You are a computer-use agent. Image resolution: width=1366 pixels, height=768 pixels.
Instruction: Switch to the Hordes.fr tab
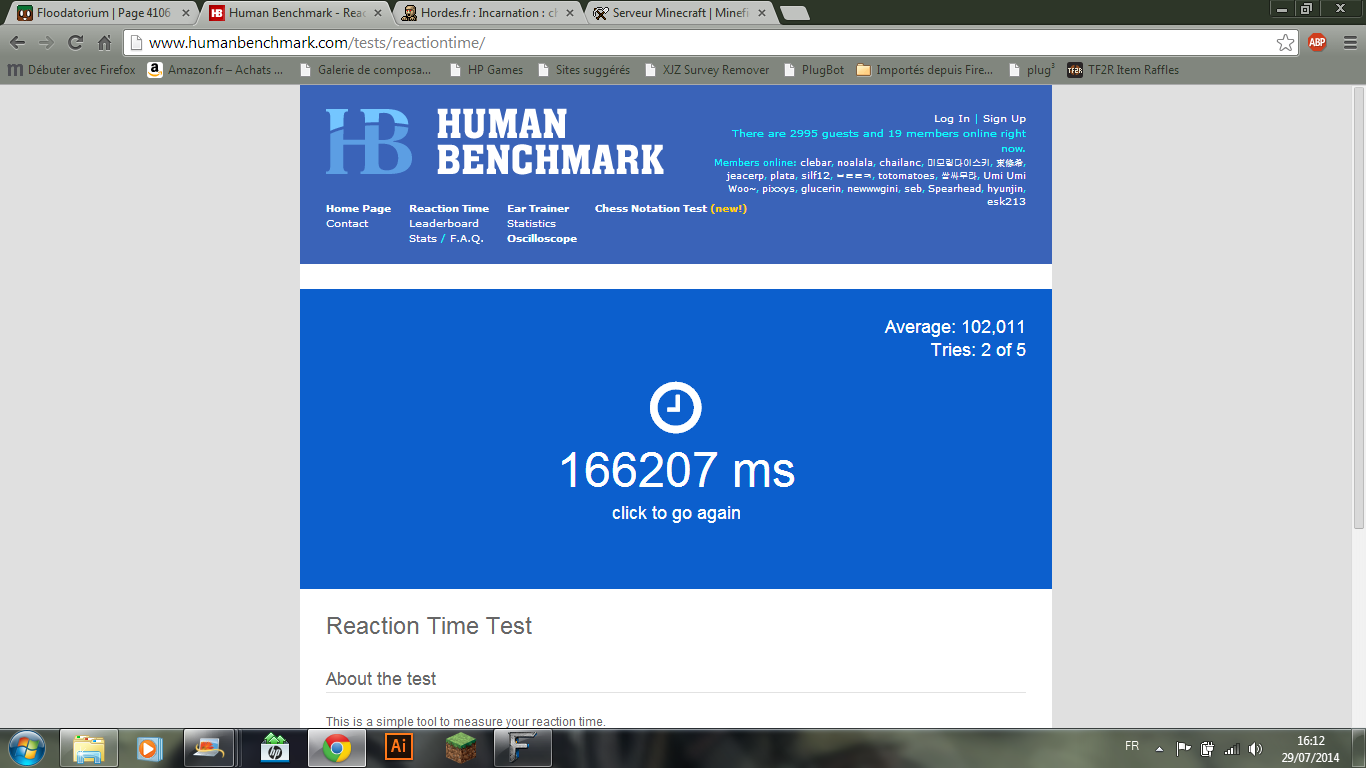[x=488, y=13]
